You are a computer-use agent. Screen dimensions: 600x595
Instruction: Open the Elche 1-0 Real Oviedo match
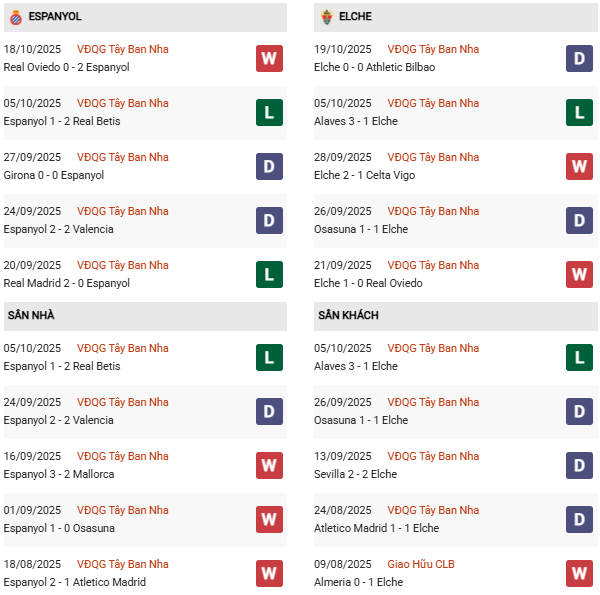[368, 283]
